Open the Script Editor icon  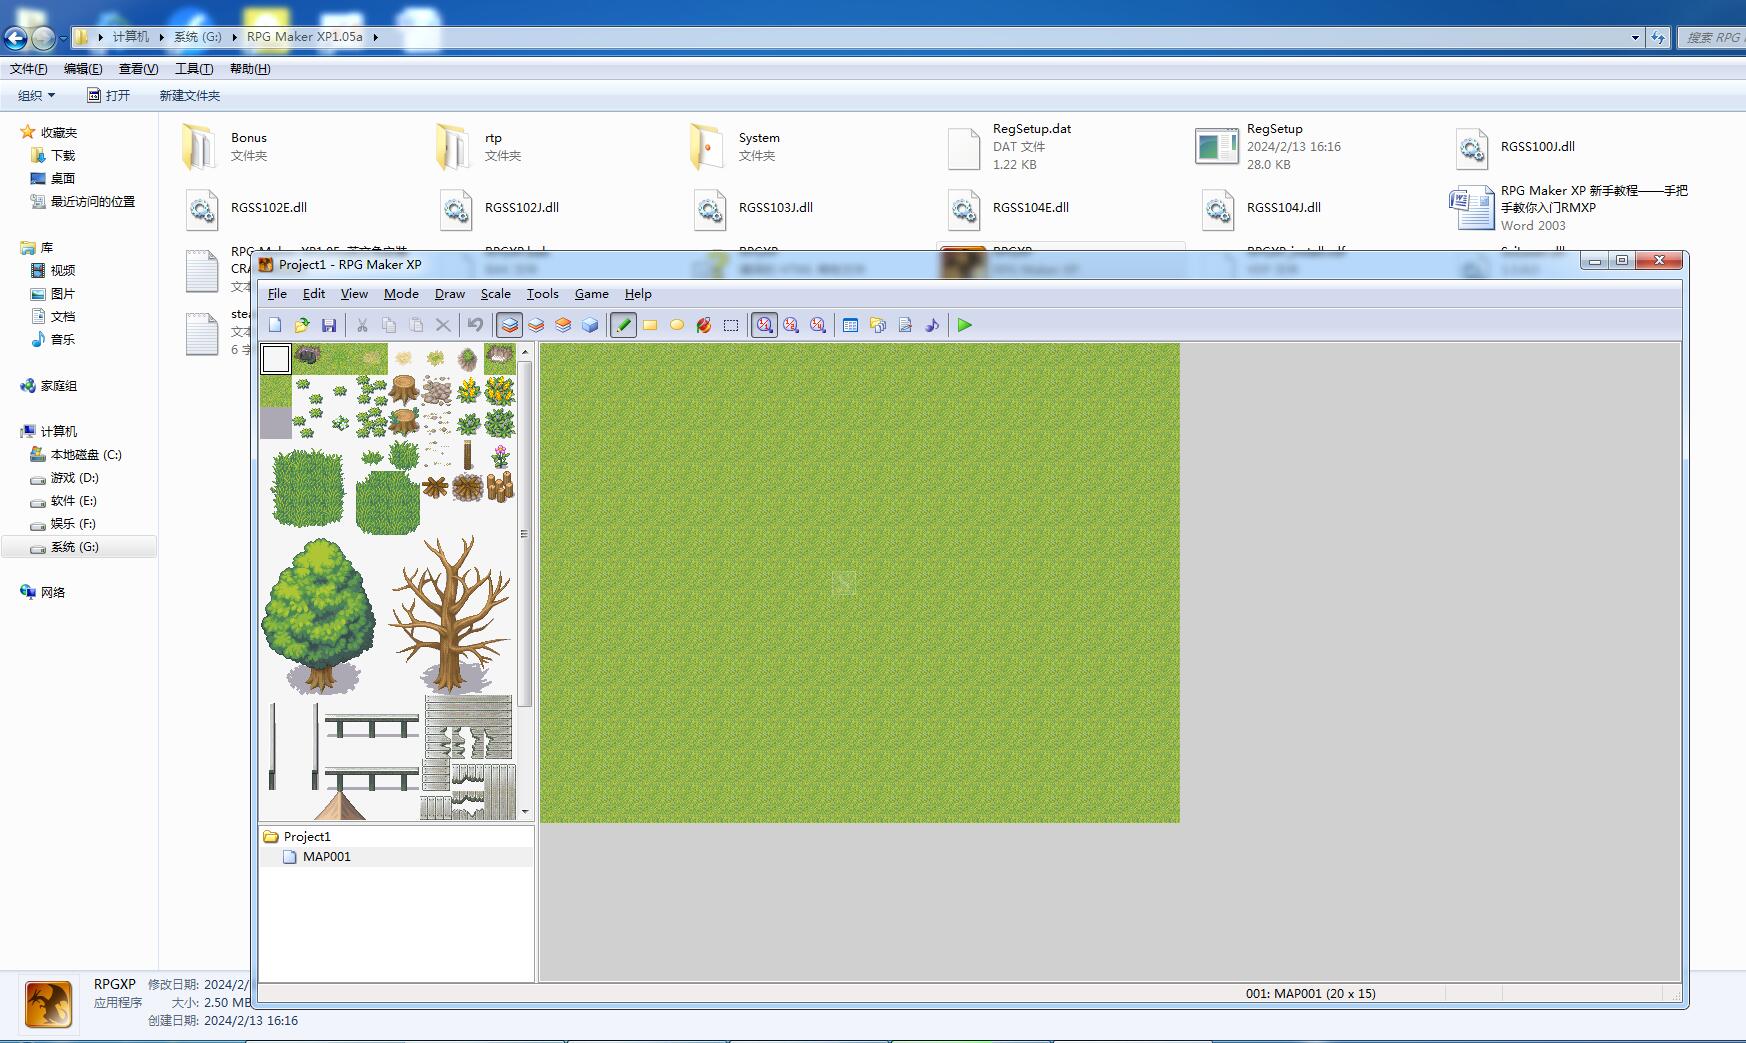(905, 325)
